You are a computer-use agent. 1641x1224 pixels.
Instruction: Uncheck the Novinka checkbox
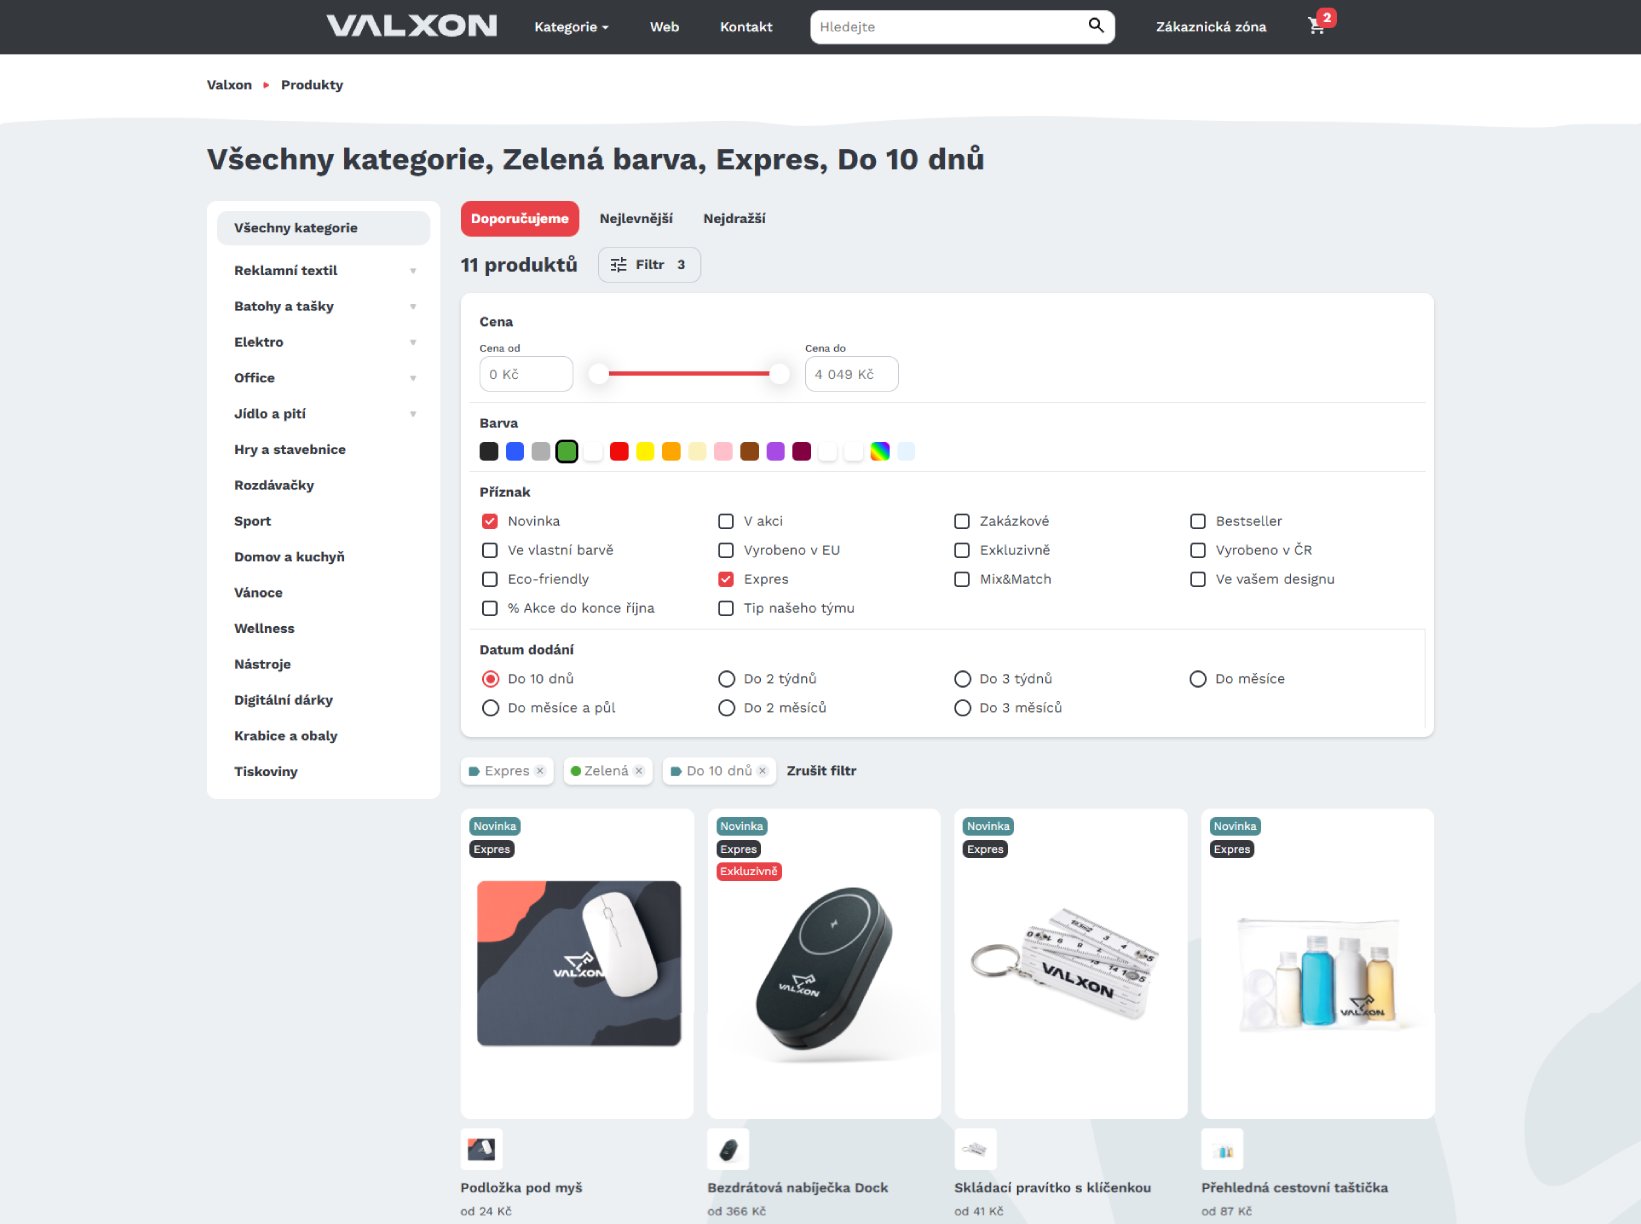[490, 521]
